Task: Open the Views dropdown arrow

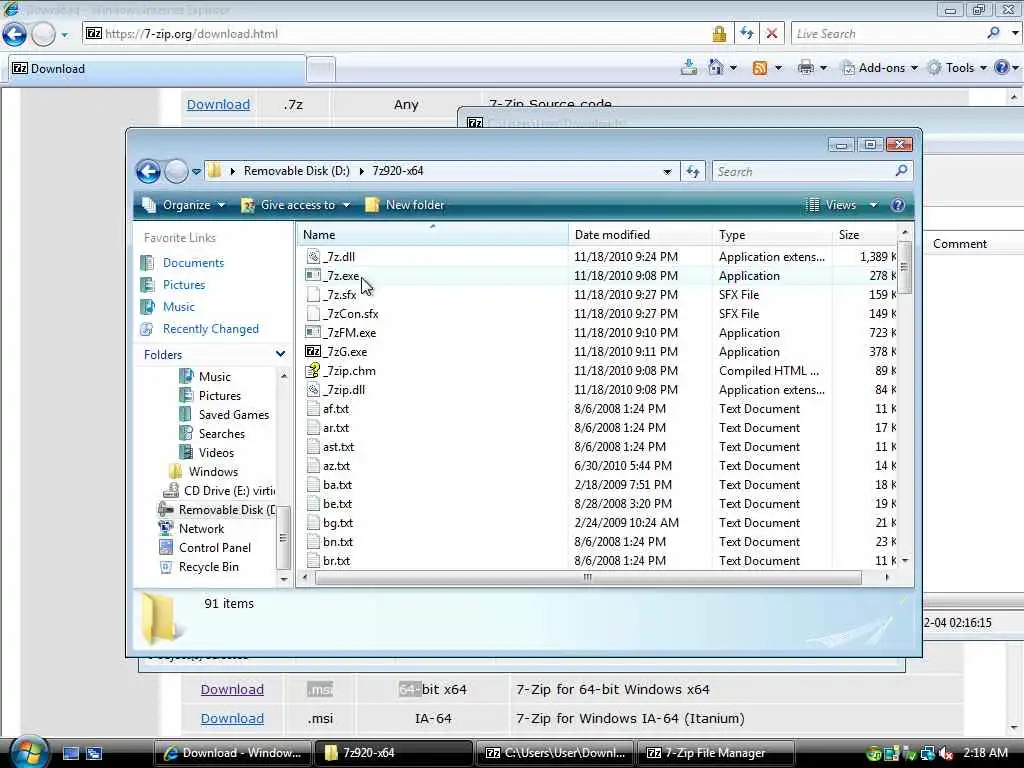Action: [x=873, y=205]
